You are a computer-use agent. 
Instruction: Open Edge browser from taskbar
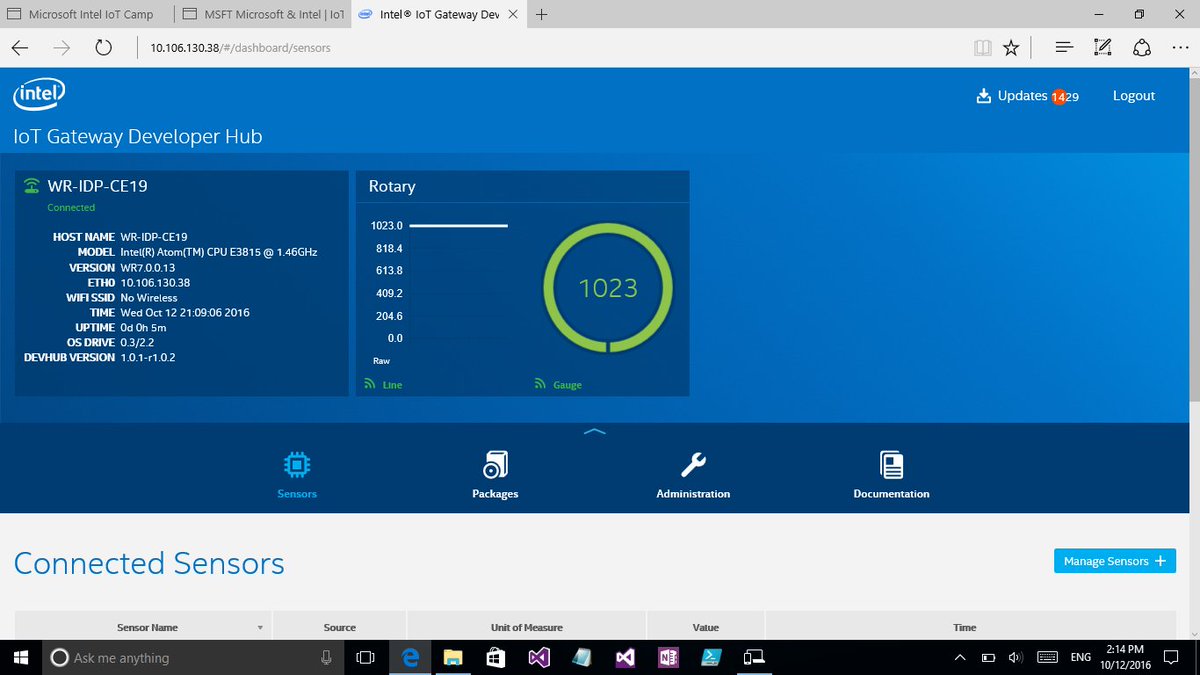pyautogui.click(x=409, y=657)
